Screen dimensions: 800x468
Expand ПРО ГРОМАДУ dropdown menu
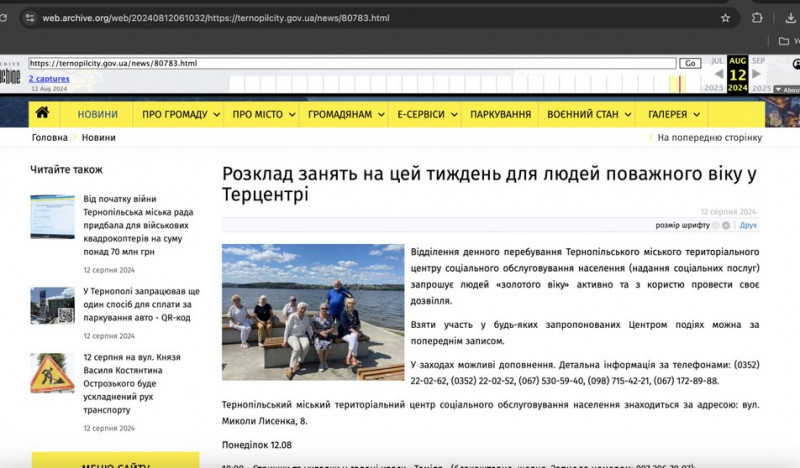[x=181, y=114]
